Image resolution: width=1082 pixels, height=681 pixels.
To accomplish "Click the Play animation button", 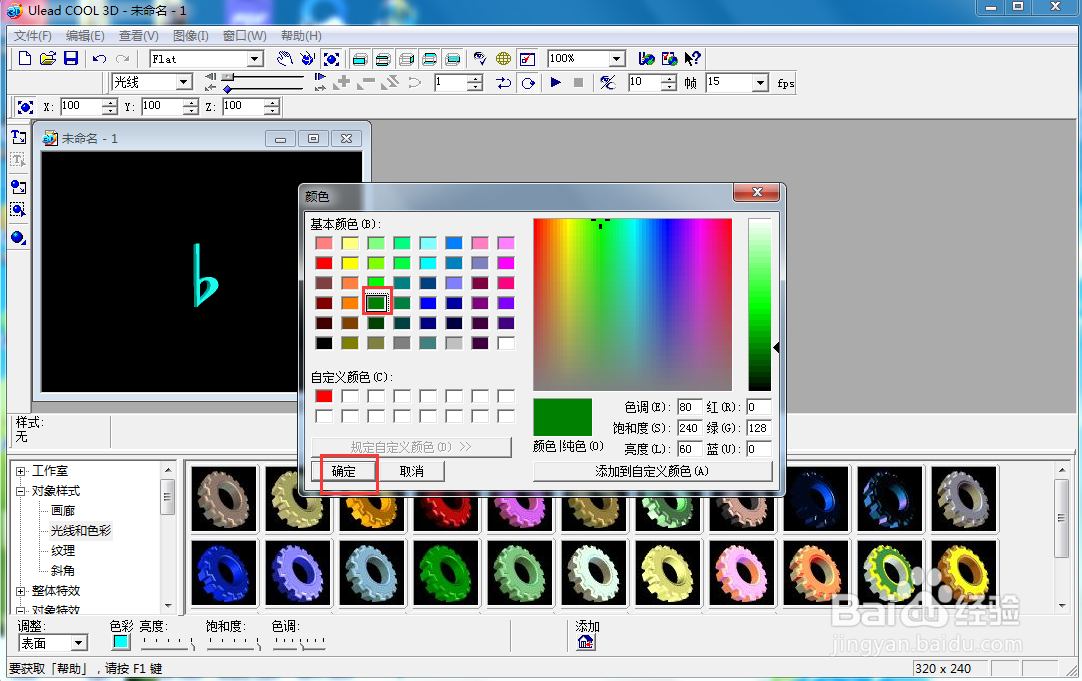I will 556,83.
